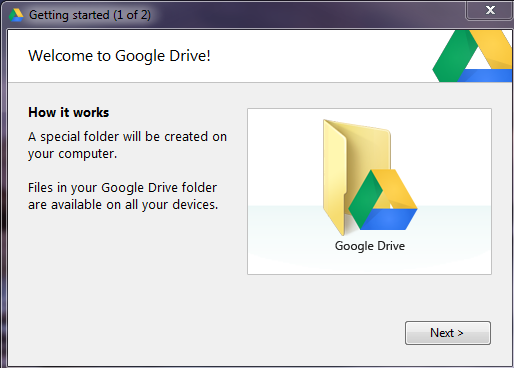Click the "Google Drive" label under folder
Image resolution: width=514 pixels, height=368 pixels.
tap(370, 246)
